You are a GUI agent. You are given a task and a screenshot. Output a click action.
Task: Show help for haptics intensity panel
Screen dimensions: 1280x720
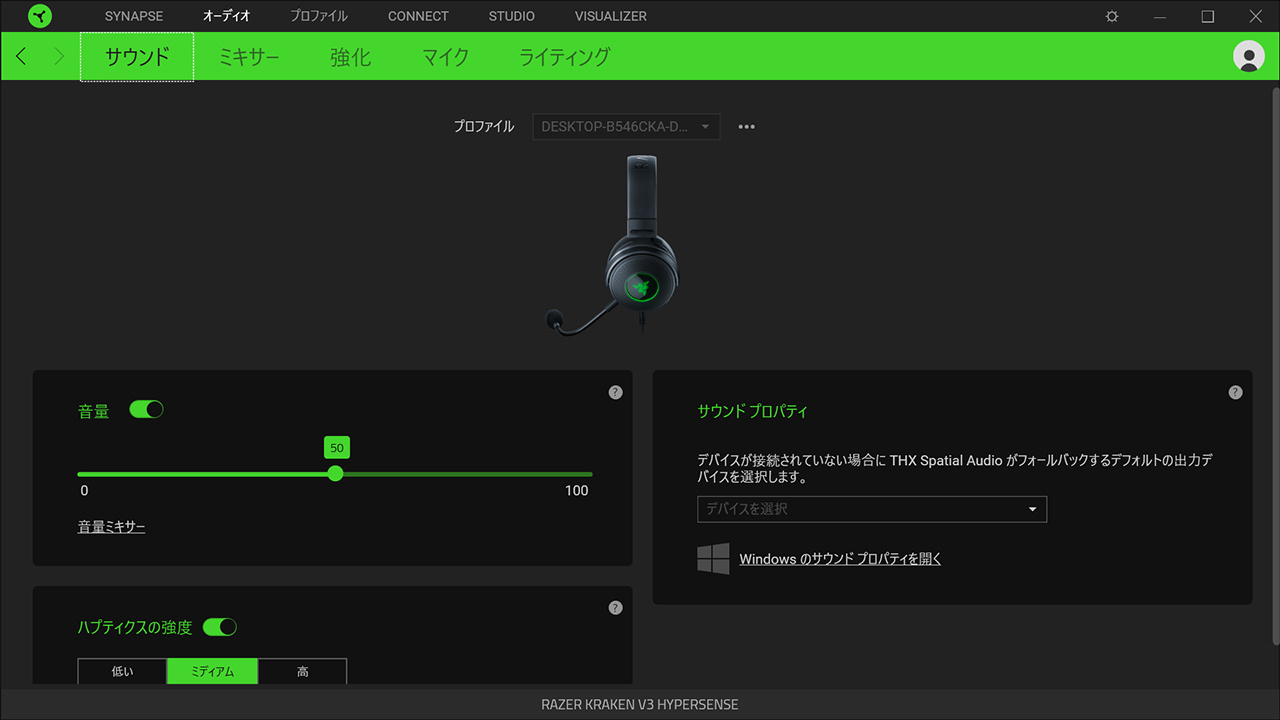615,608
